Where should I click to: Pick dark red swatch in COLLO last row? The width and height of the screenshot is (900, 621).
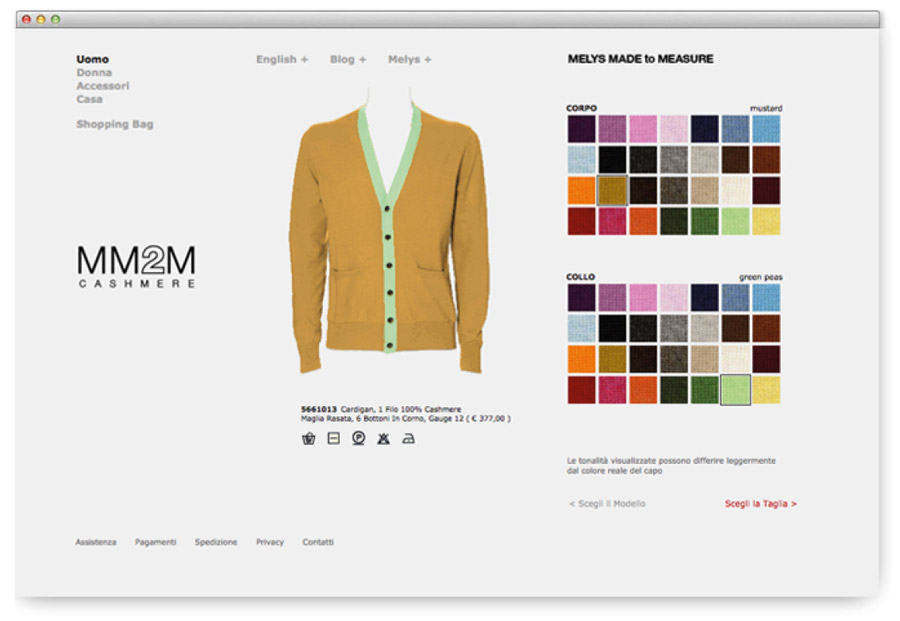click(581, 390)
